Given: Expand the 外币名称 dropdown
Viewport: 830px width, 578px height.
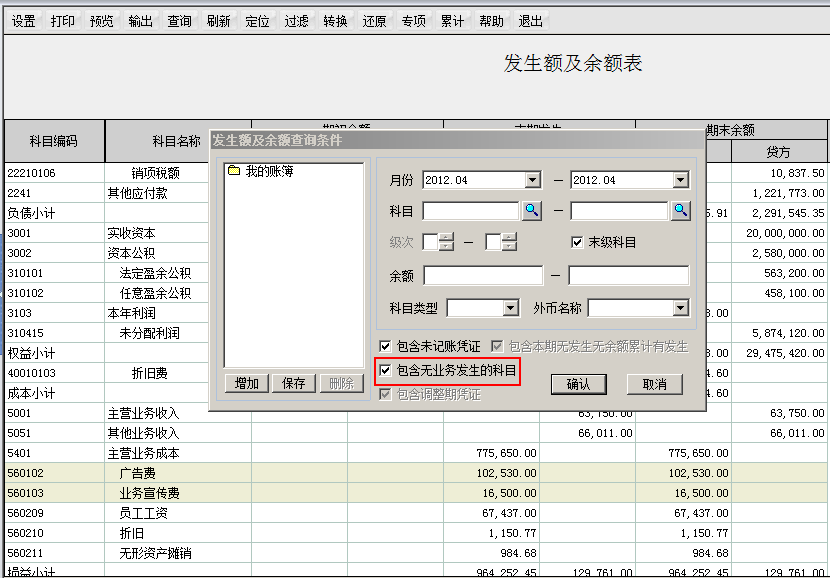Looking at the screenshot, I should pyautogui.click(x=680, y=308).
